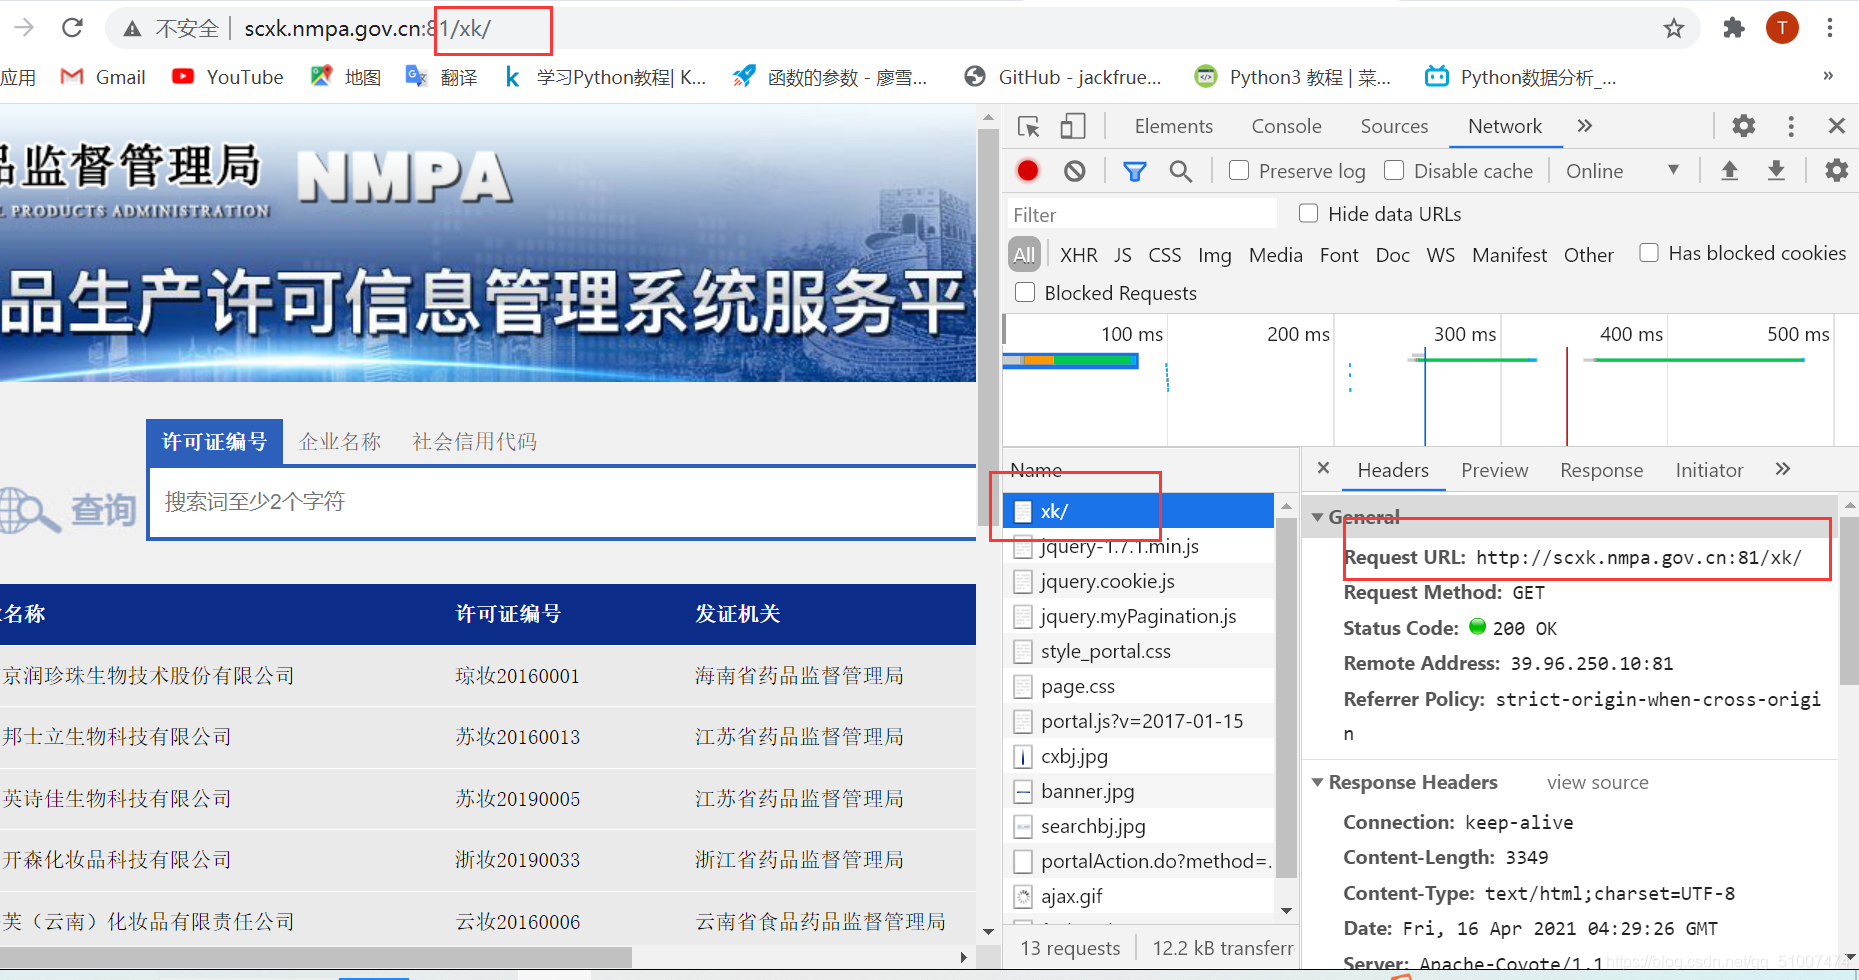
Task: Filter requests by XHR
Action: click(1078, 255)
